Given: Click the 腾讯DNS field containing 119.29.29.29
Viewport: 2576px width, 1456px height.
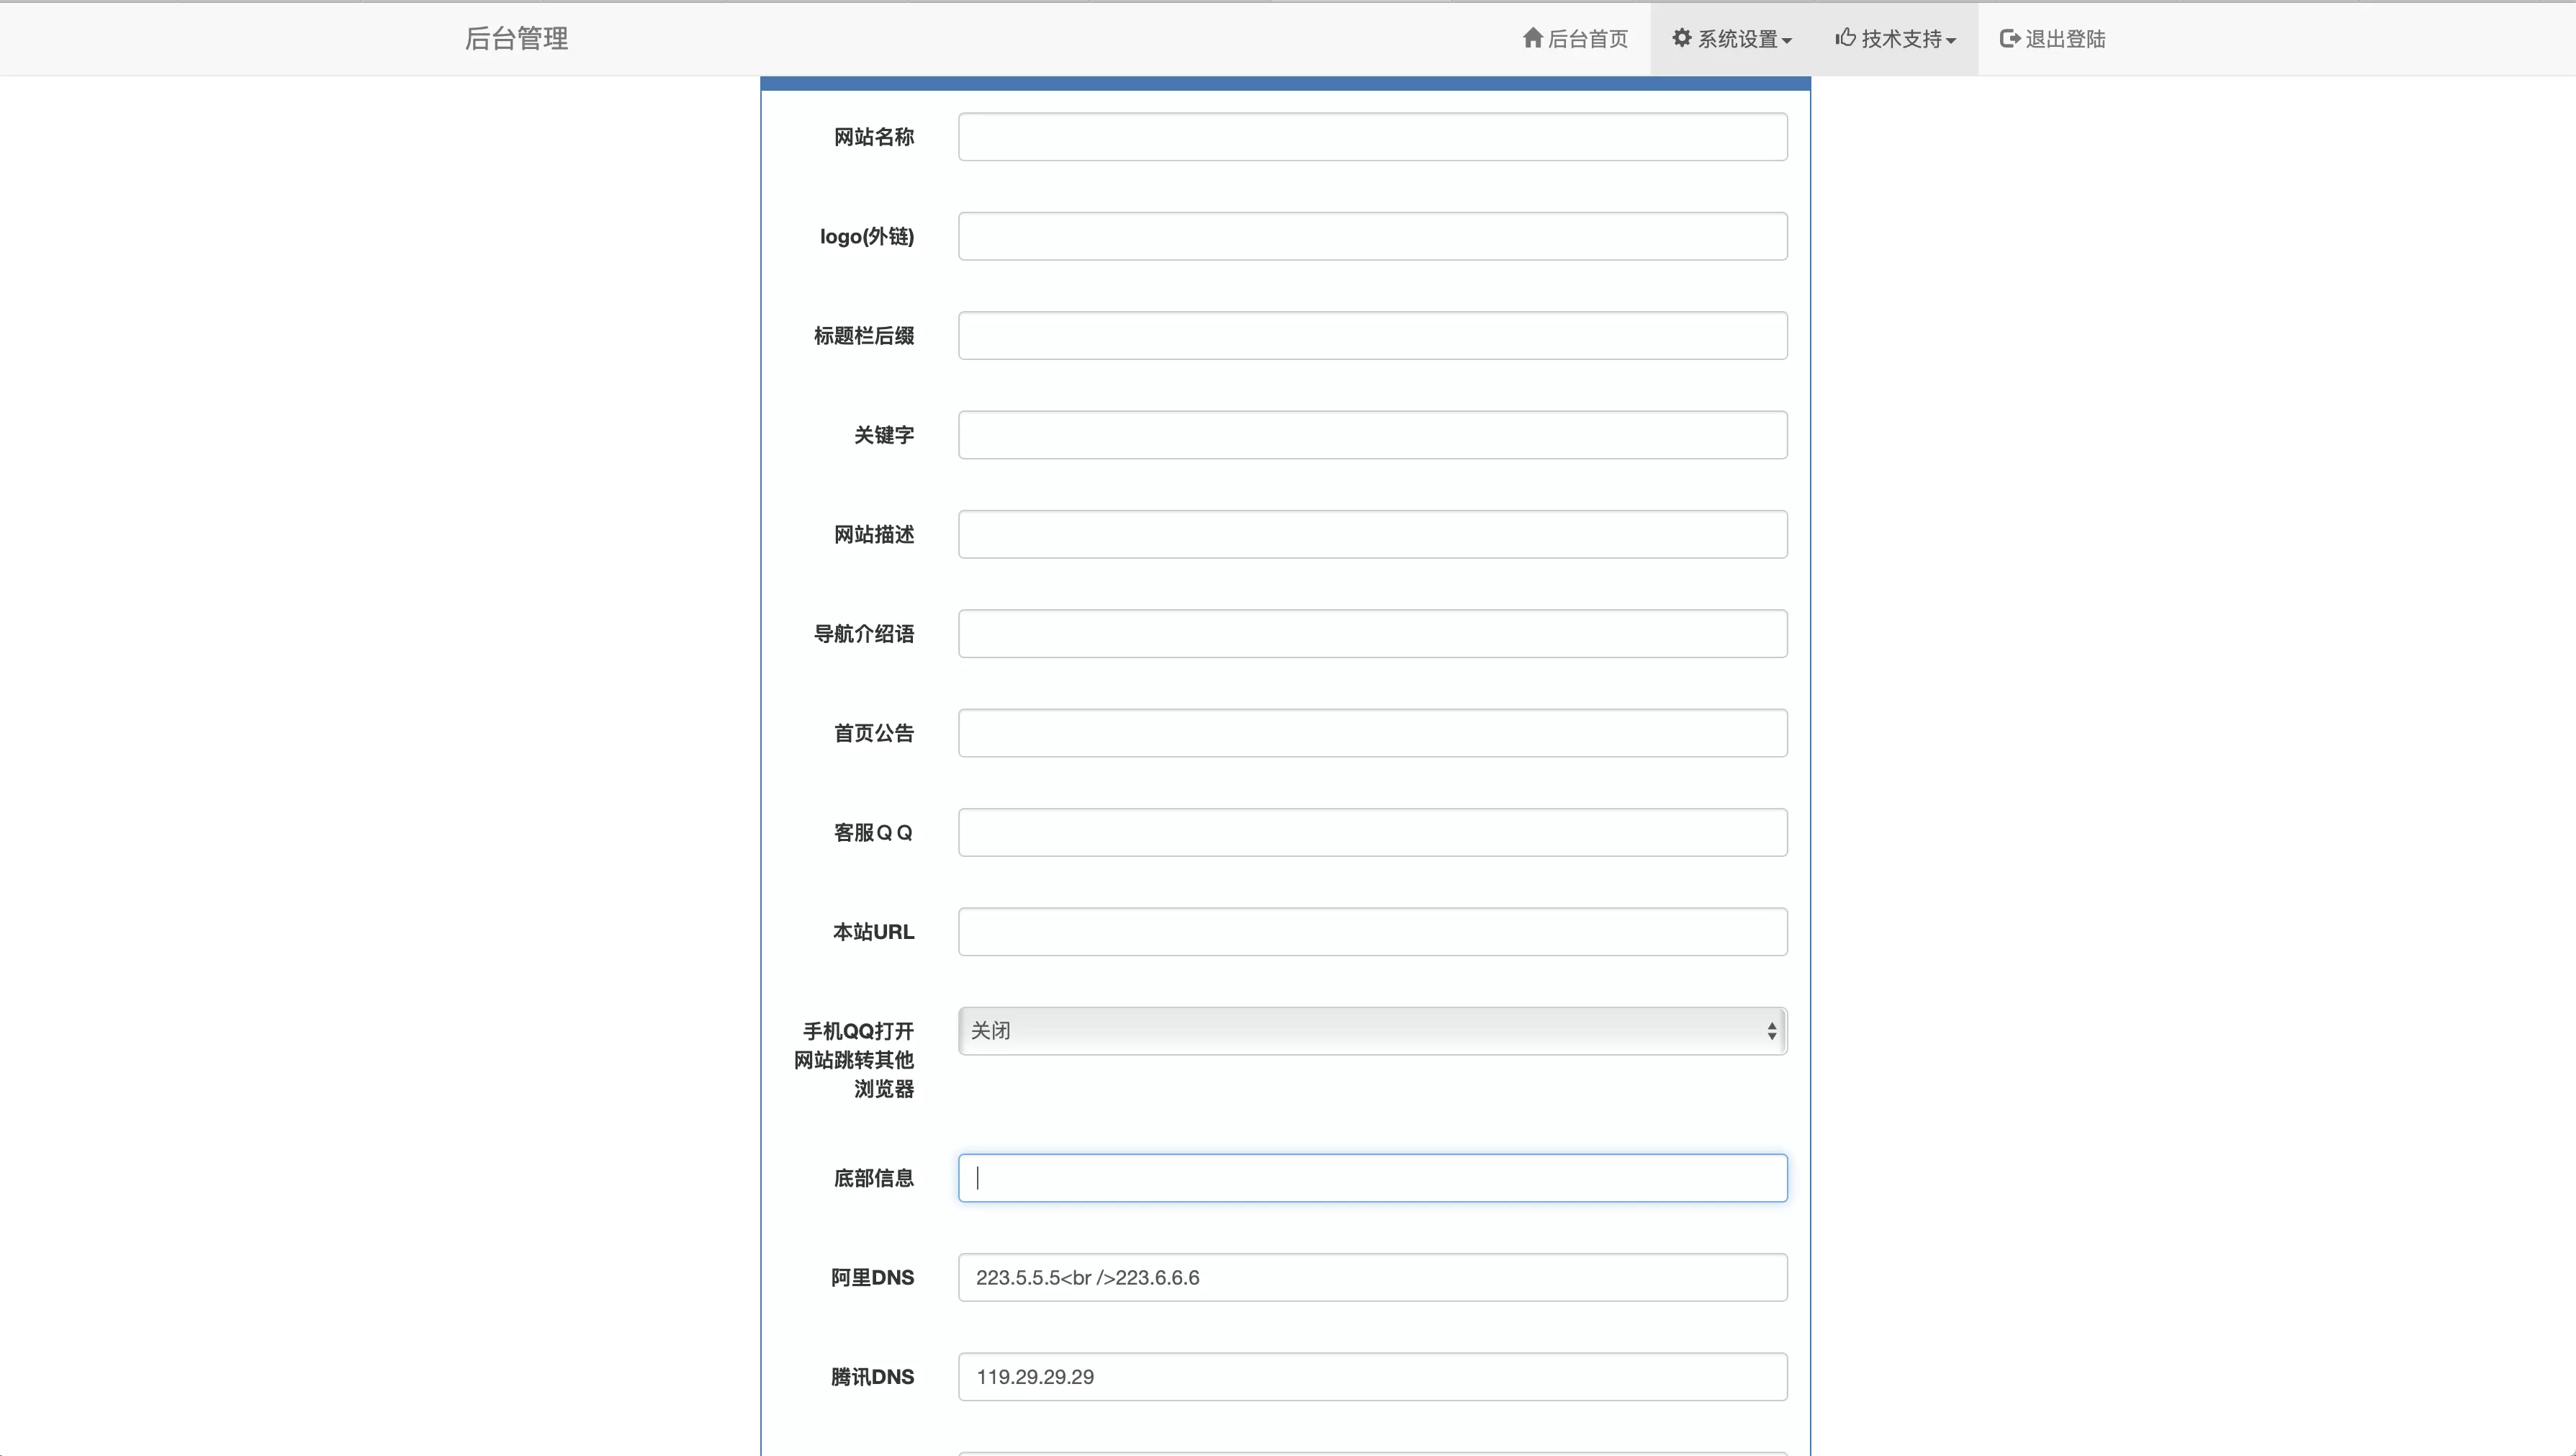Looking at the screenshot, I should 1372,1376.
